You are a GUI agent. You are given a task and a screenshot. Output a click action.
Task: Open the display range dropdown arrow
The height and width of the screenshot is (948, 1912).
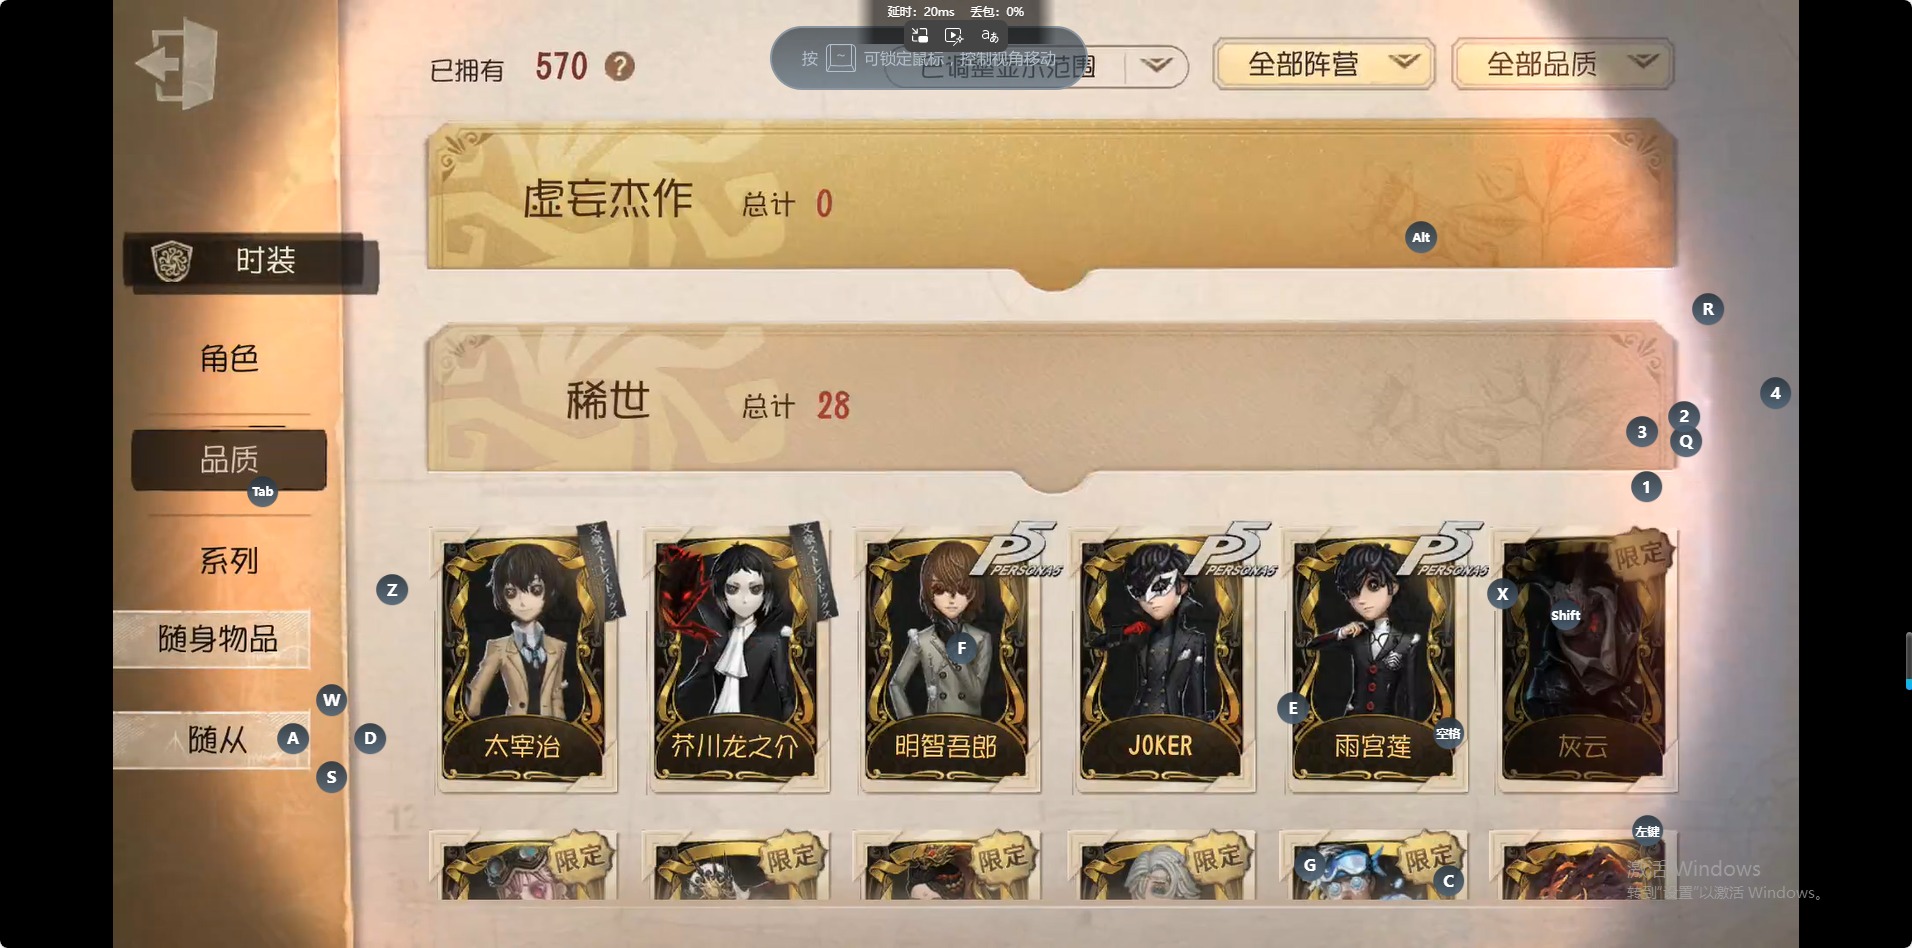[1156, 66]
